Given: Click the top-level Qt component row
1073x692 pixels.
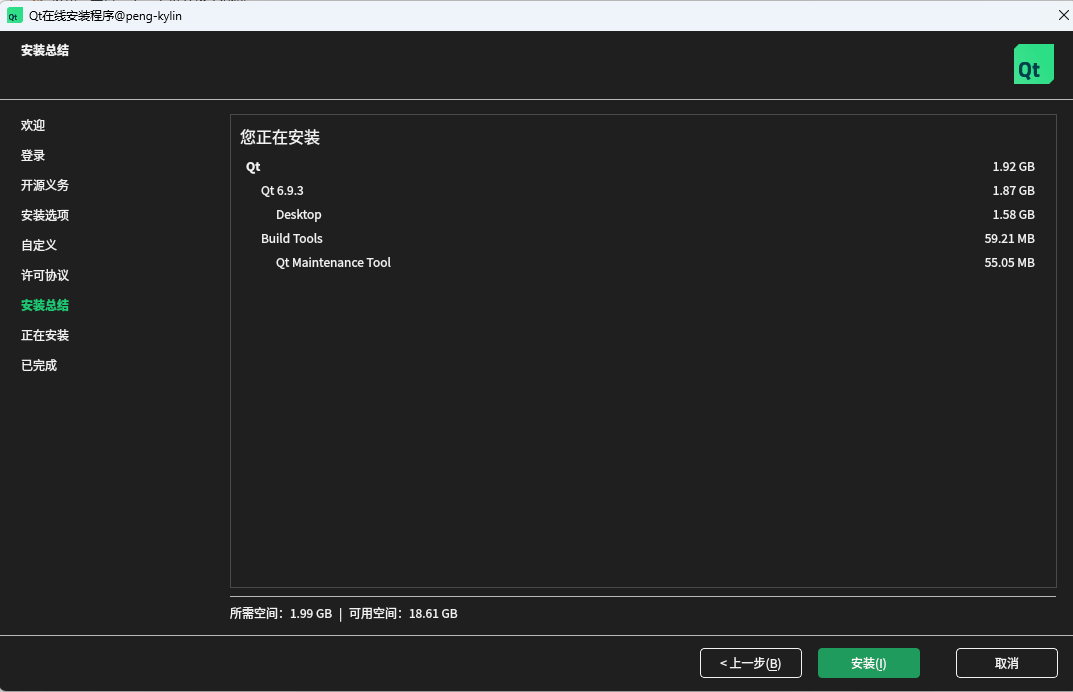Looking at the screenshot, I should tap(641, 166).
